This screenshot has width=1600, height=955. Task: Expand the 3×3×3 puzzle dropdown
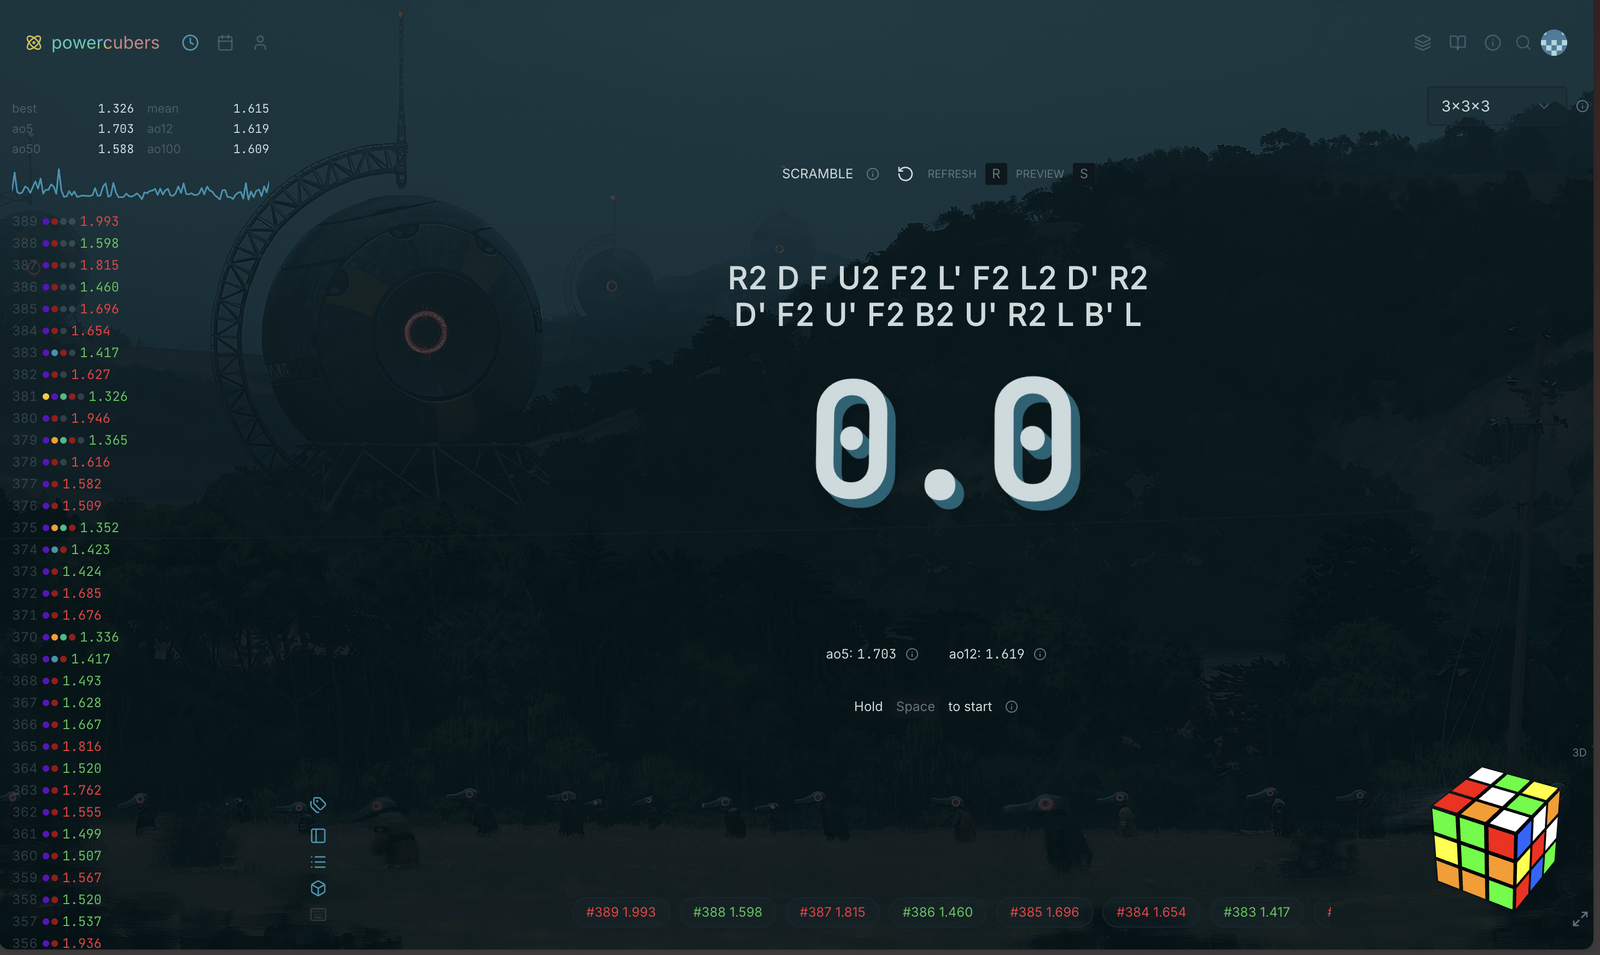point(1496,106)
